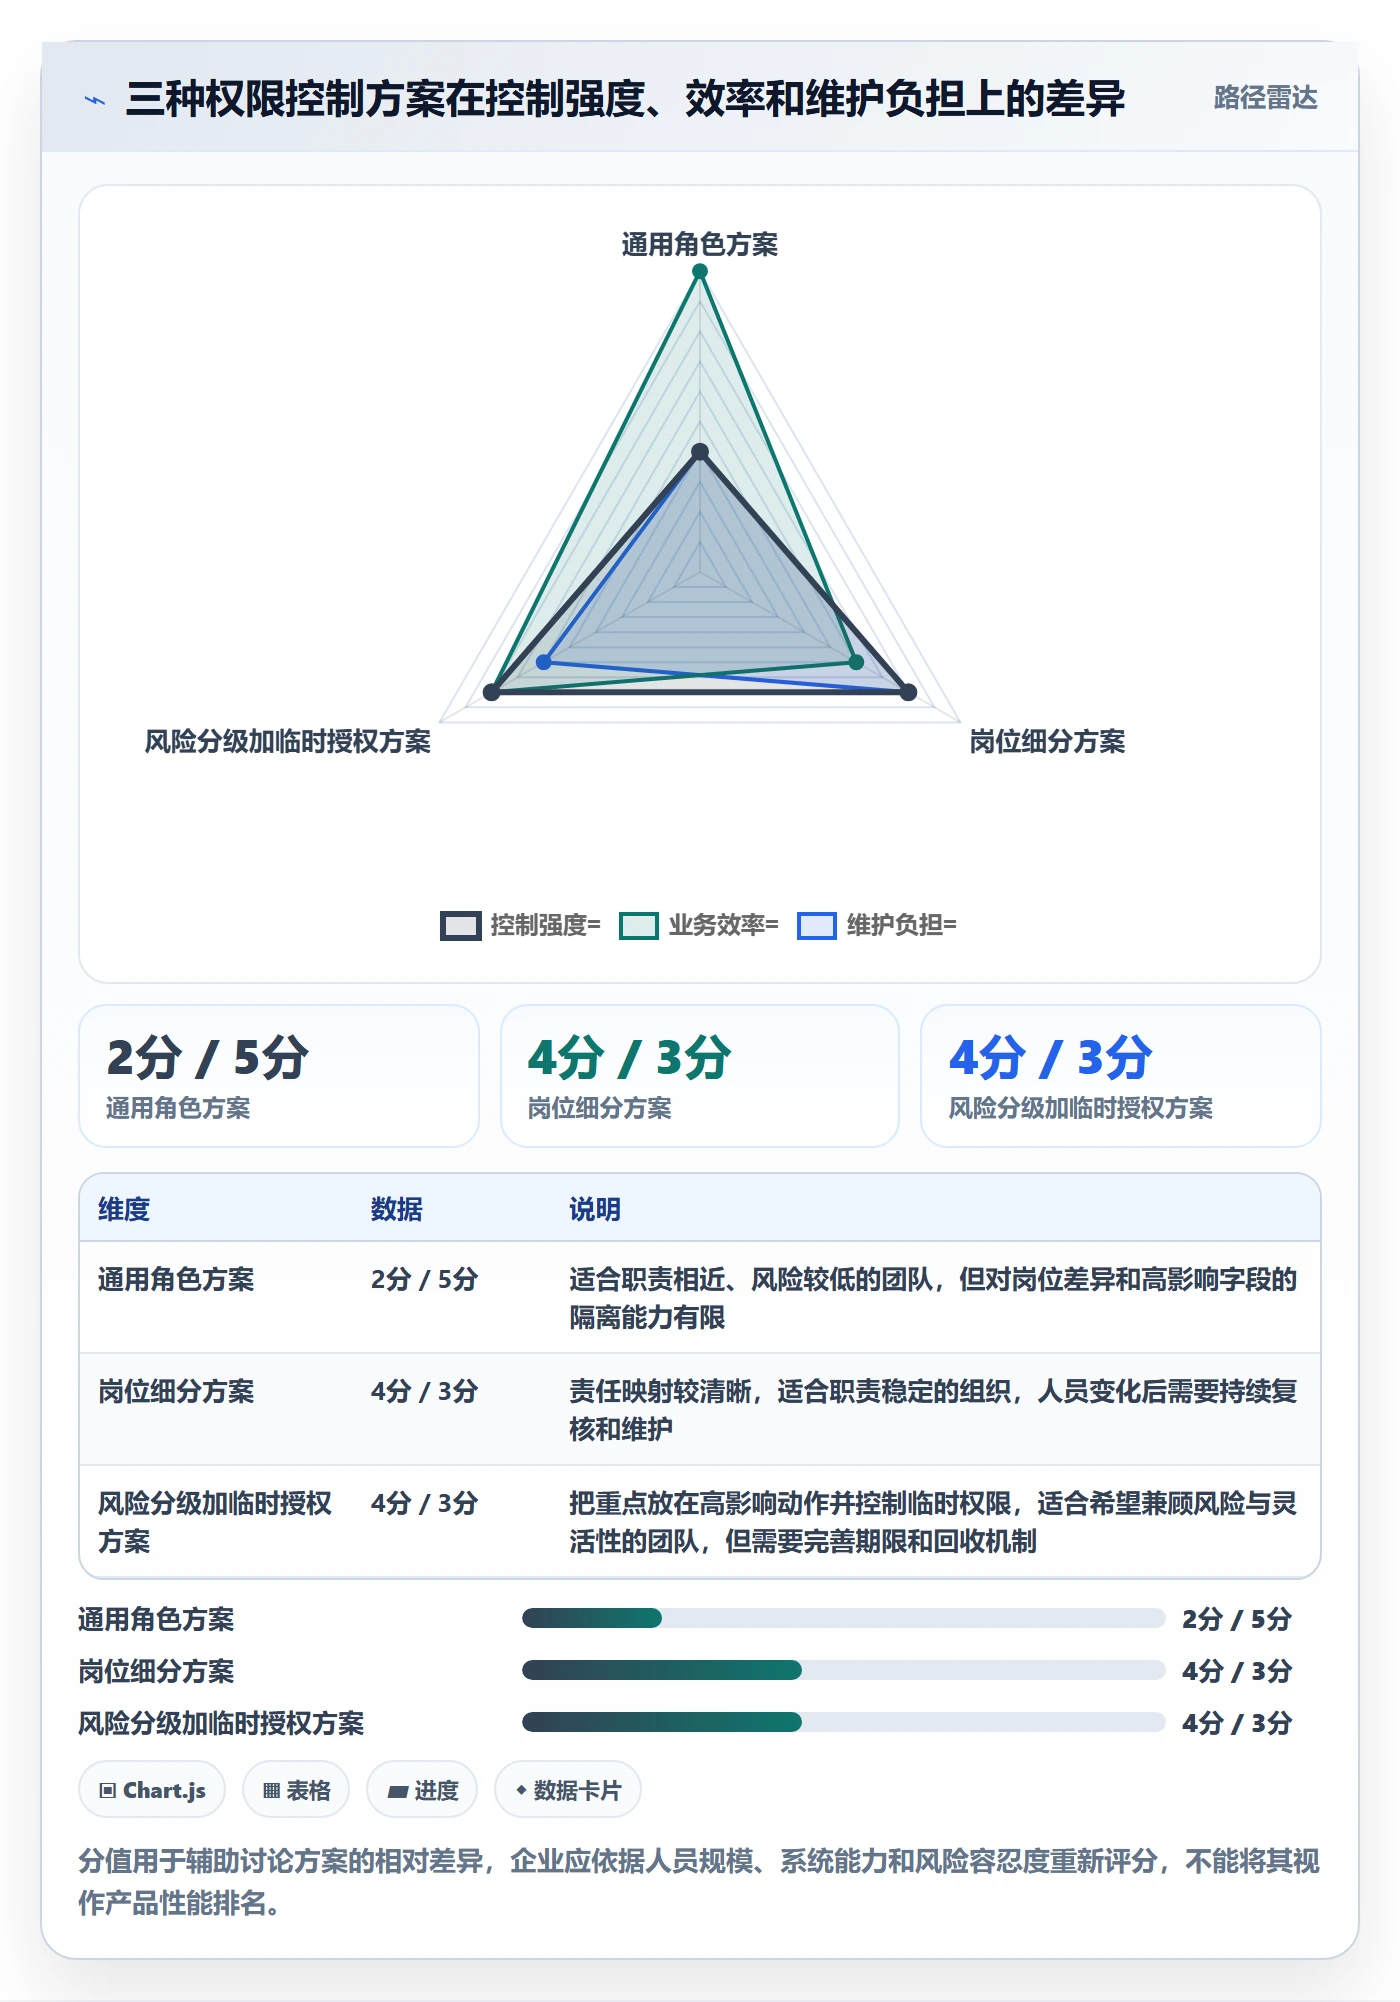Click the 表格 chip

point(296,1790)
